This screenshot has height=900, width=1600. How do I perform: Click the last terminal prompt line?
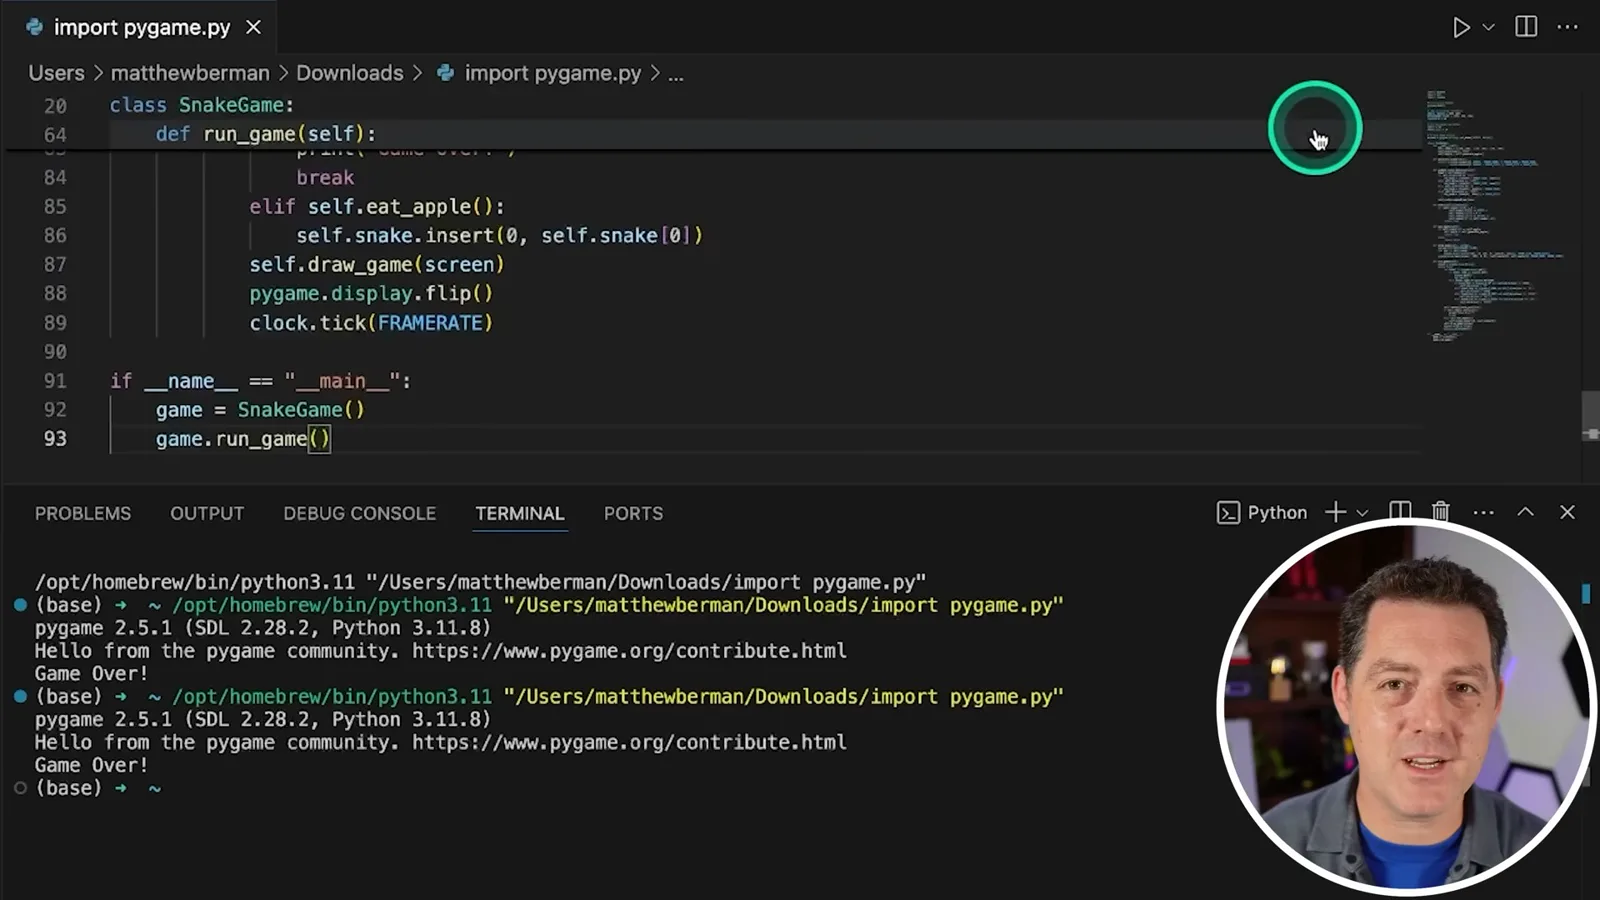[98, 788]
